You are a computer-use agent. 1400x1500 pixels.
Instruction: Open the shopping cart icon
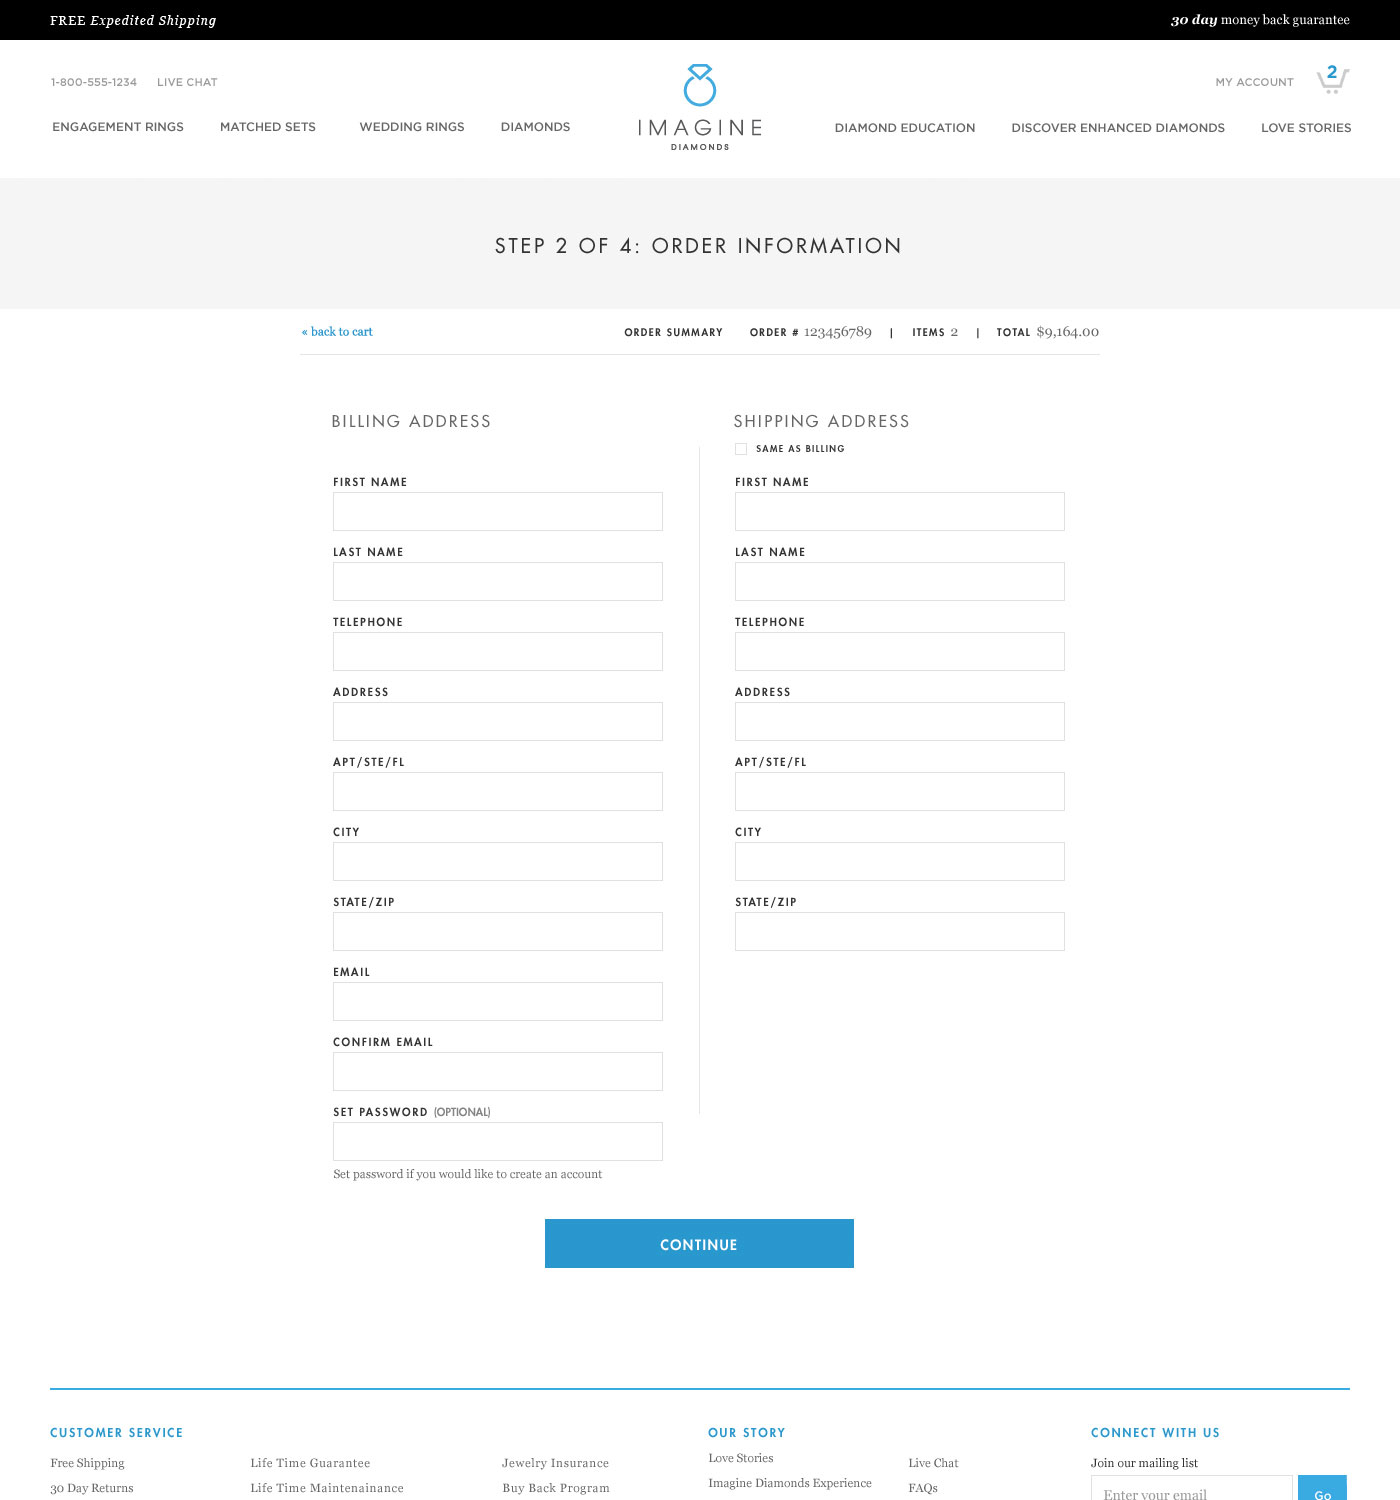(x=1333, y=79)
